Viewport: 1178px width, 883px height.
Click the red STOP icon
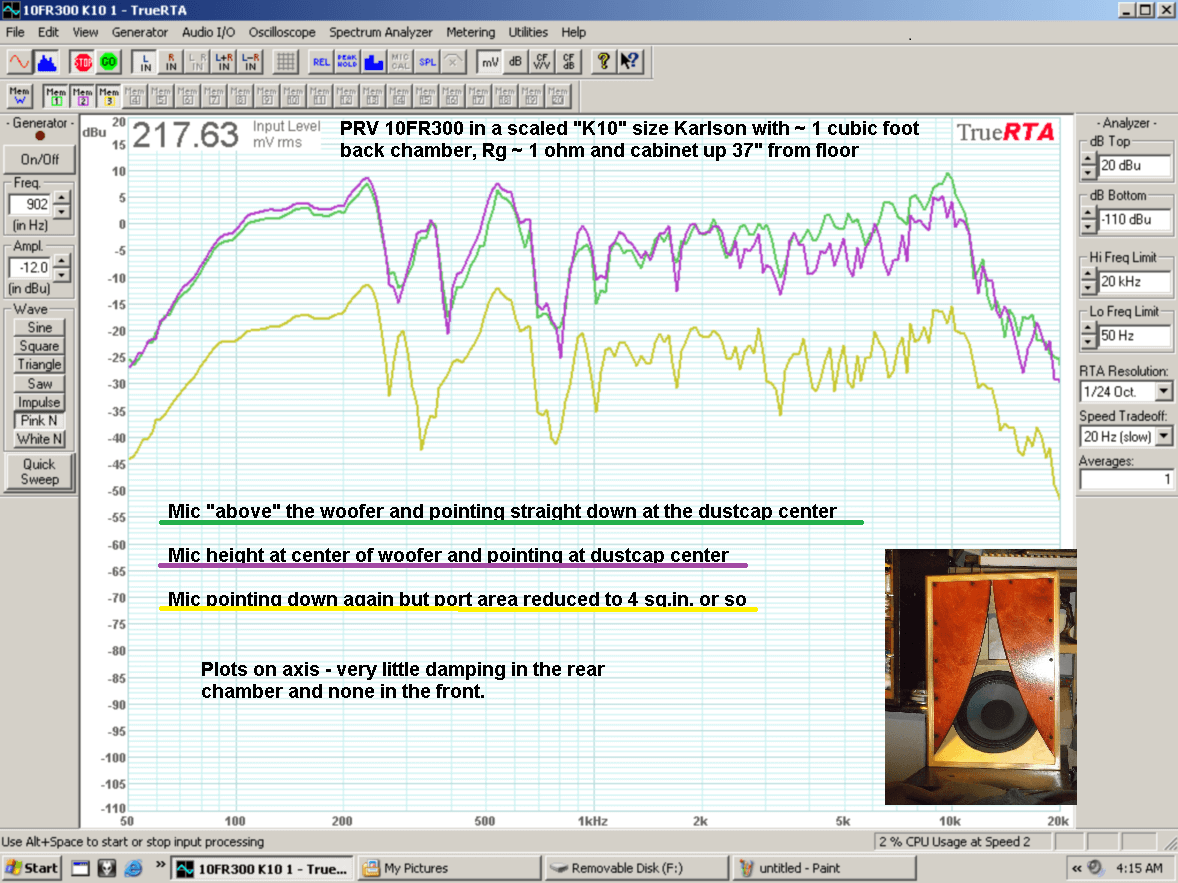pyautogui.click(x=83, y=62)
